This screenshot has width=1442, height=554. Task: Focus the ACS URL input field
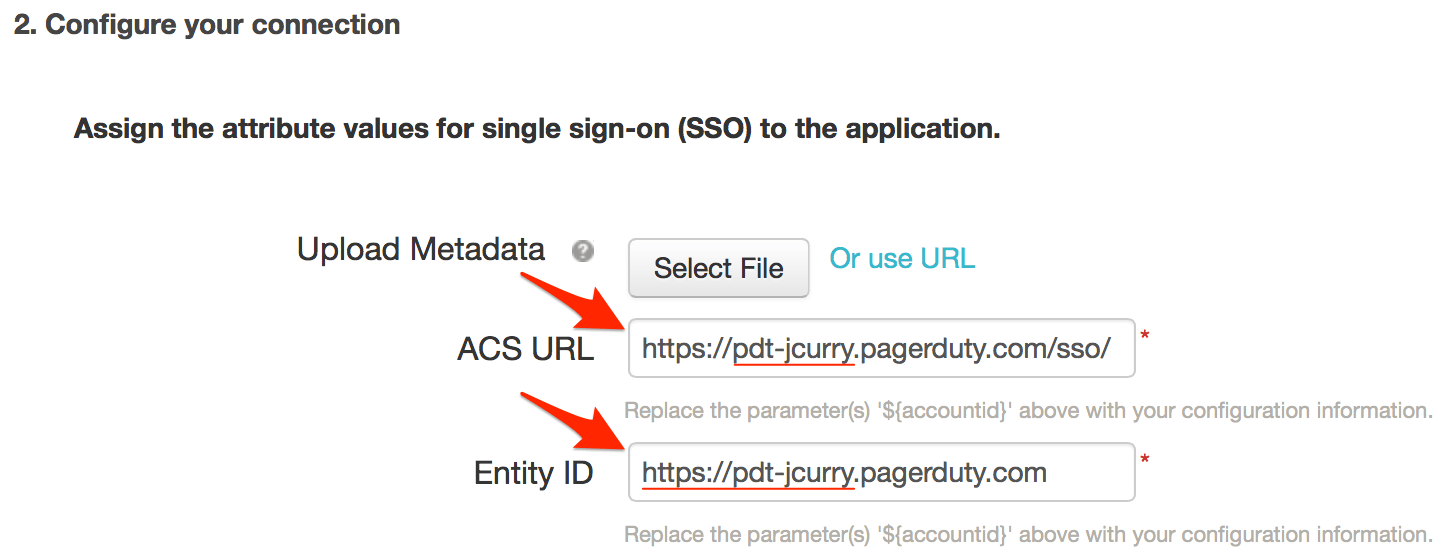click(x=880, y=348)
